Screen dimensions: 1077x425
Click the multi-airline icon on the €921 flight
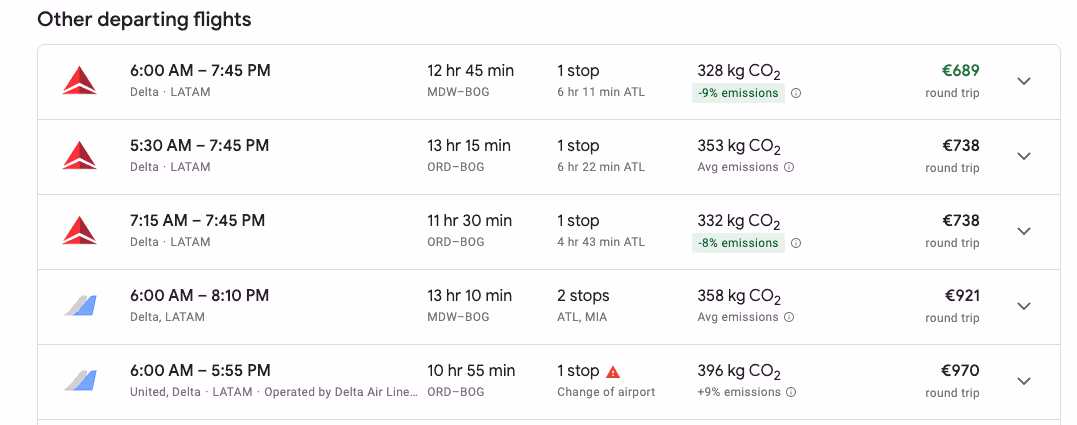80,306
